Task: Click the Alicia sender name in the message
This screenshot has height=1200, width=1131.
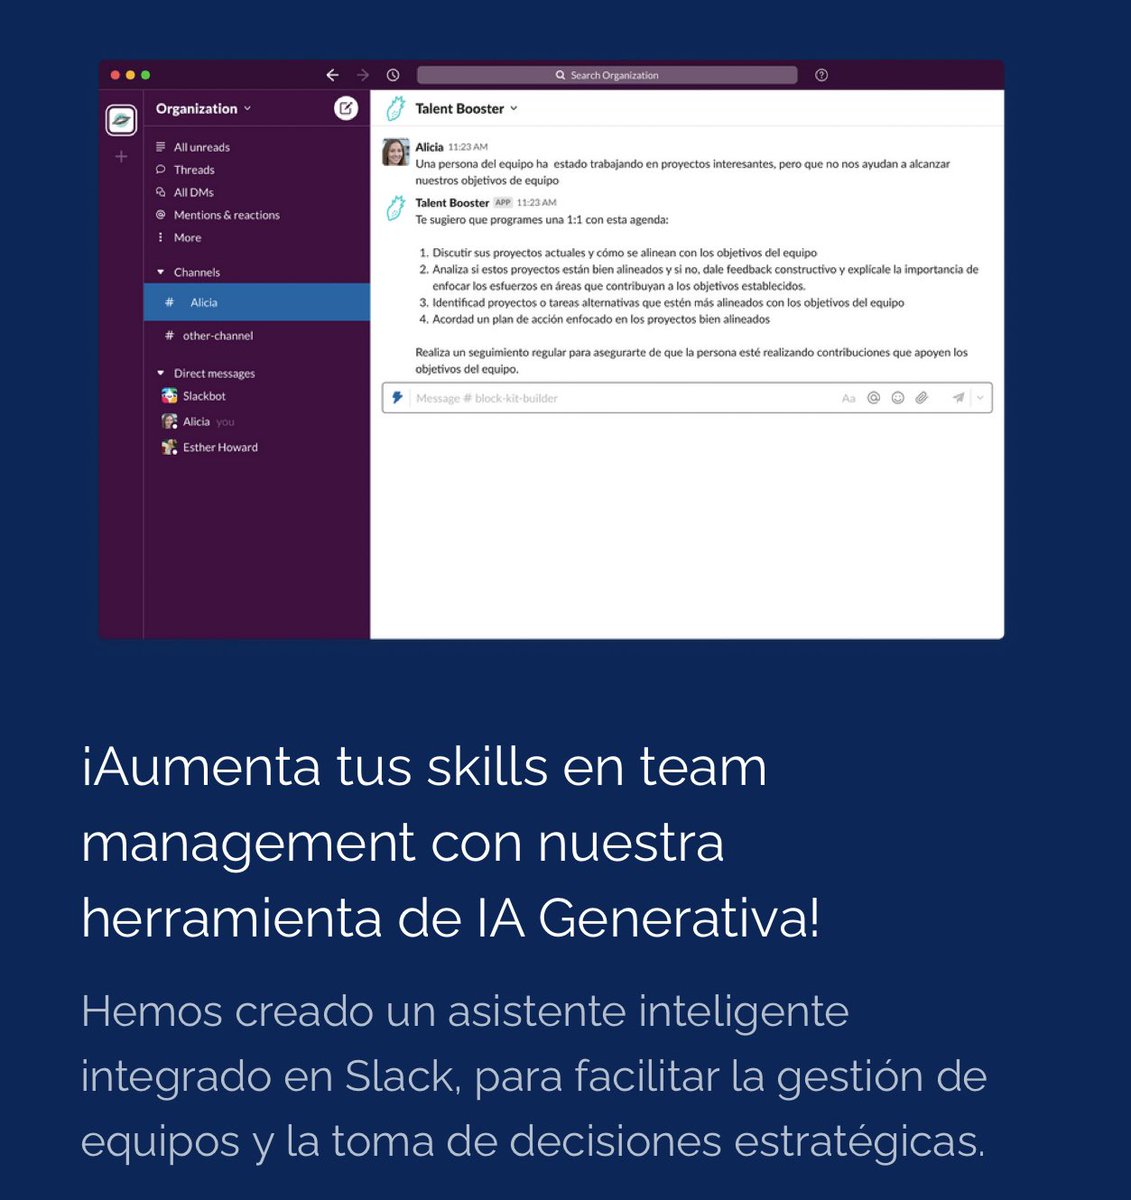Action: point(429,147)
